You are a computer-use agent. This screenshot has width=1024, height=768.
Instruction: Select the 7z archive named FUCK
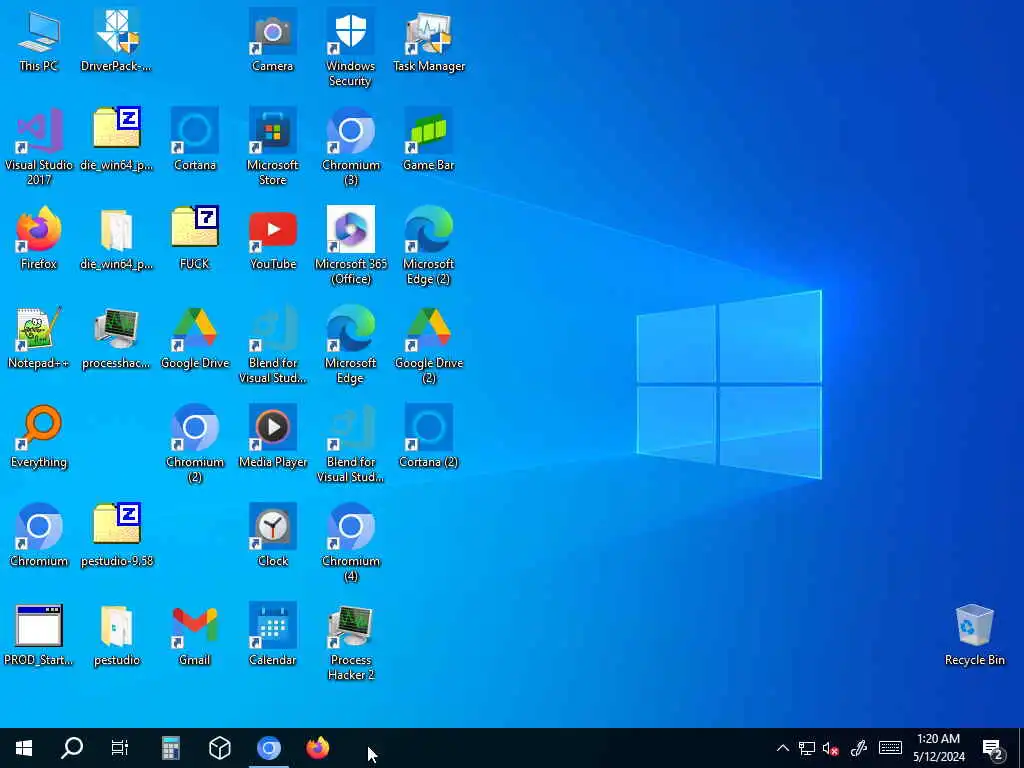(x=195, y=238)
